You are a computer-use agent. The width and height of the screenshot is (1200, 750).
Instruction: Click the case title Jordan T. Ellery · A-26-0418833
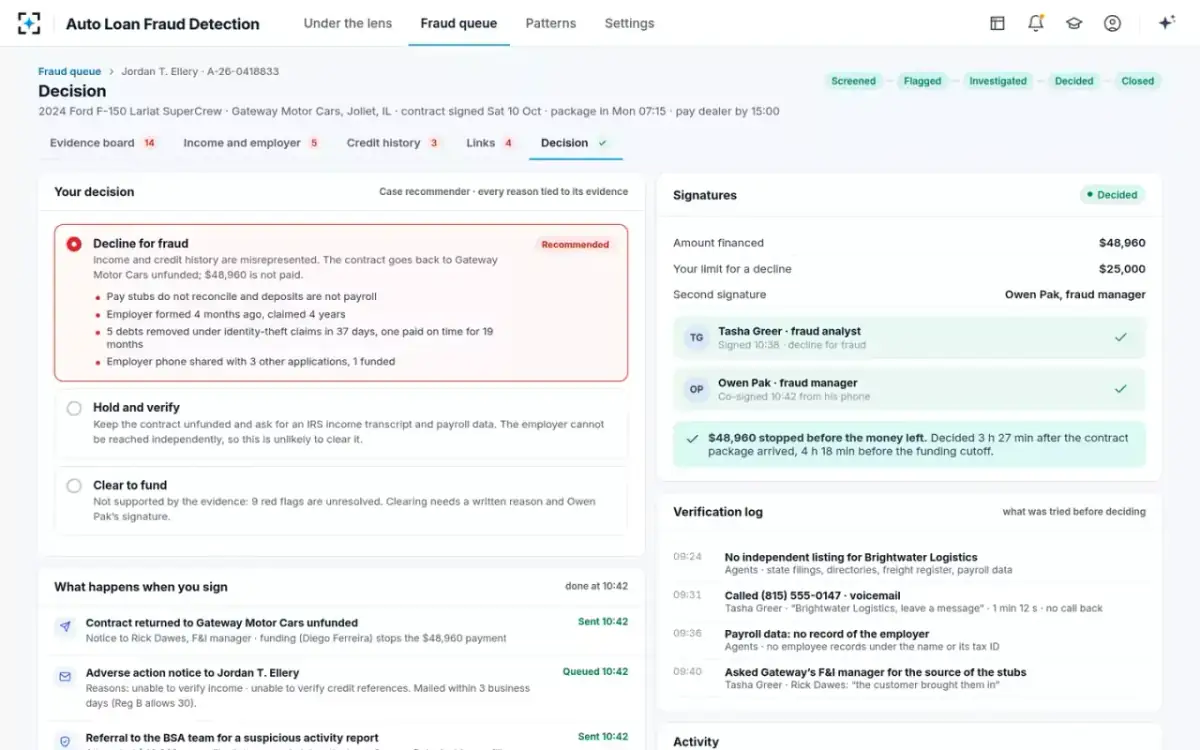click(x=200, y=72)
